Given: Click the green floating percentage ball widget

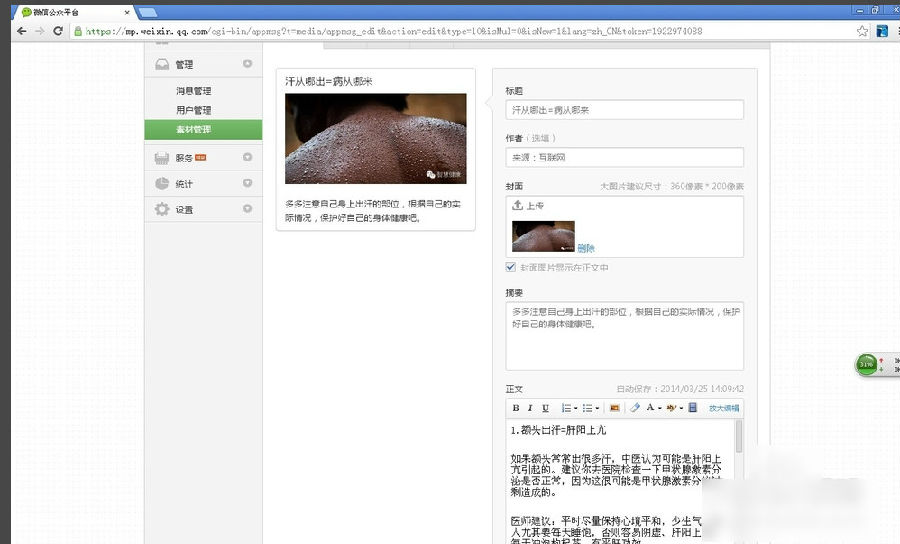Looking at the screenshot, I should [x=866, y=364].
